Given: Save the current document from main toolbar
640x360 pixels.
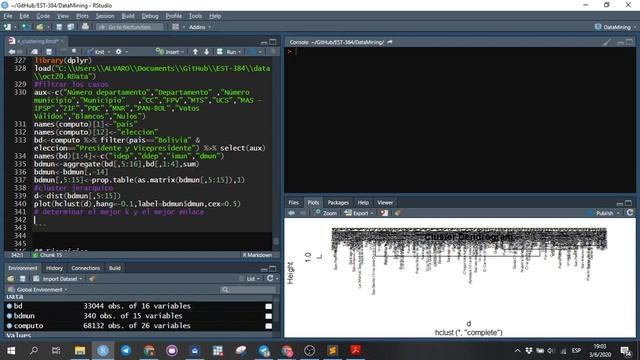Looking at the screenshot, I should (x=59, y=27).
